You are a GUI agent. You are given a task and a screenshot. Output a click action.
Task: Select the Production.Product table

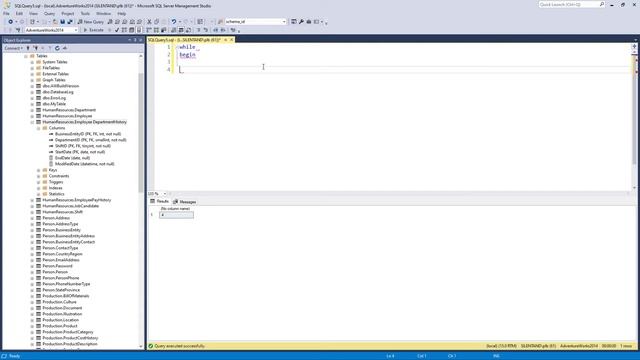60,326
